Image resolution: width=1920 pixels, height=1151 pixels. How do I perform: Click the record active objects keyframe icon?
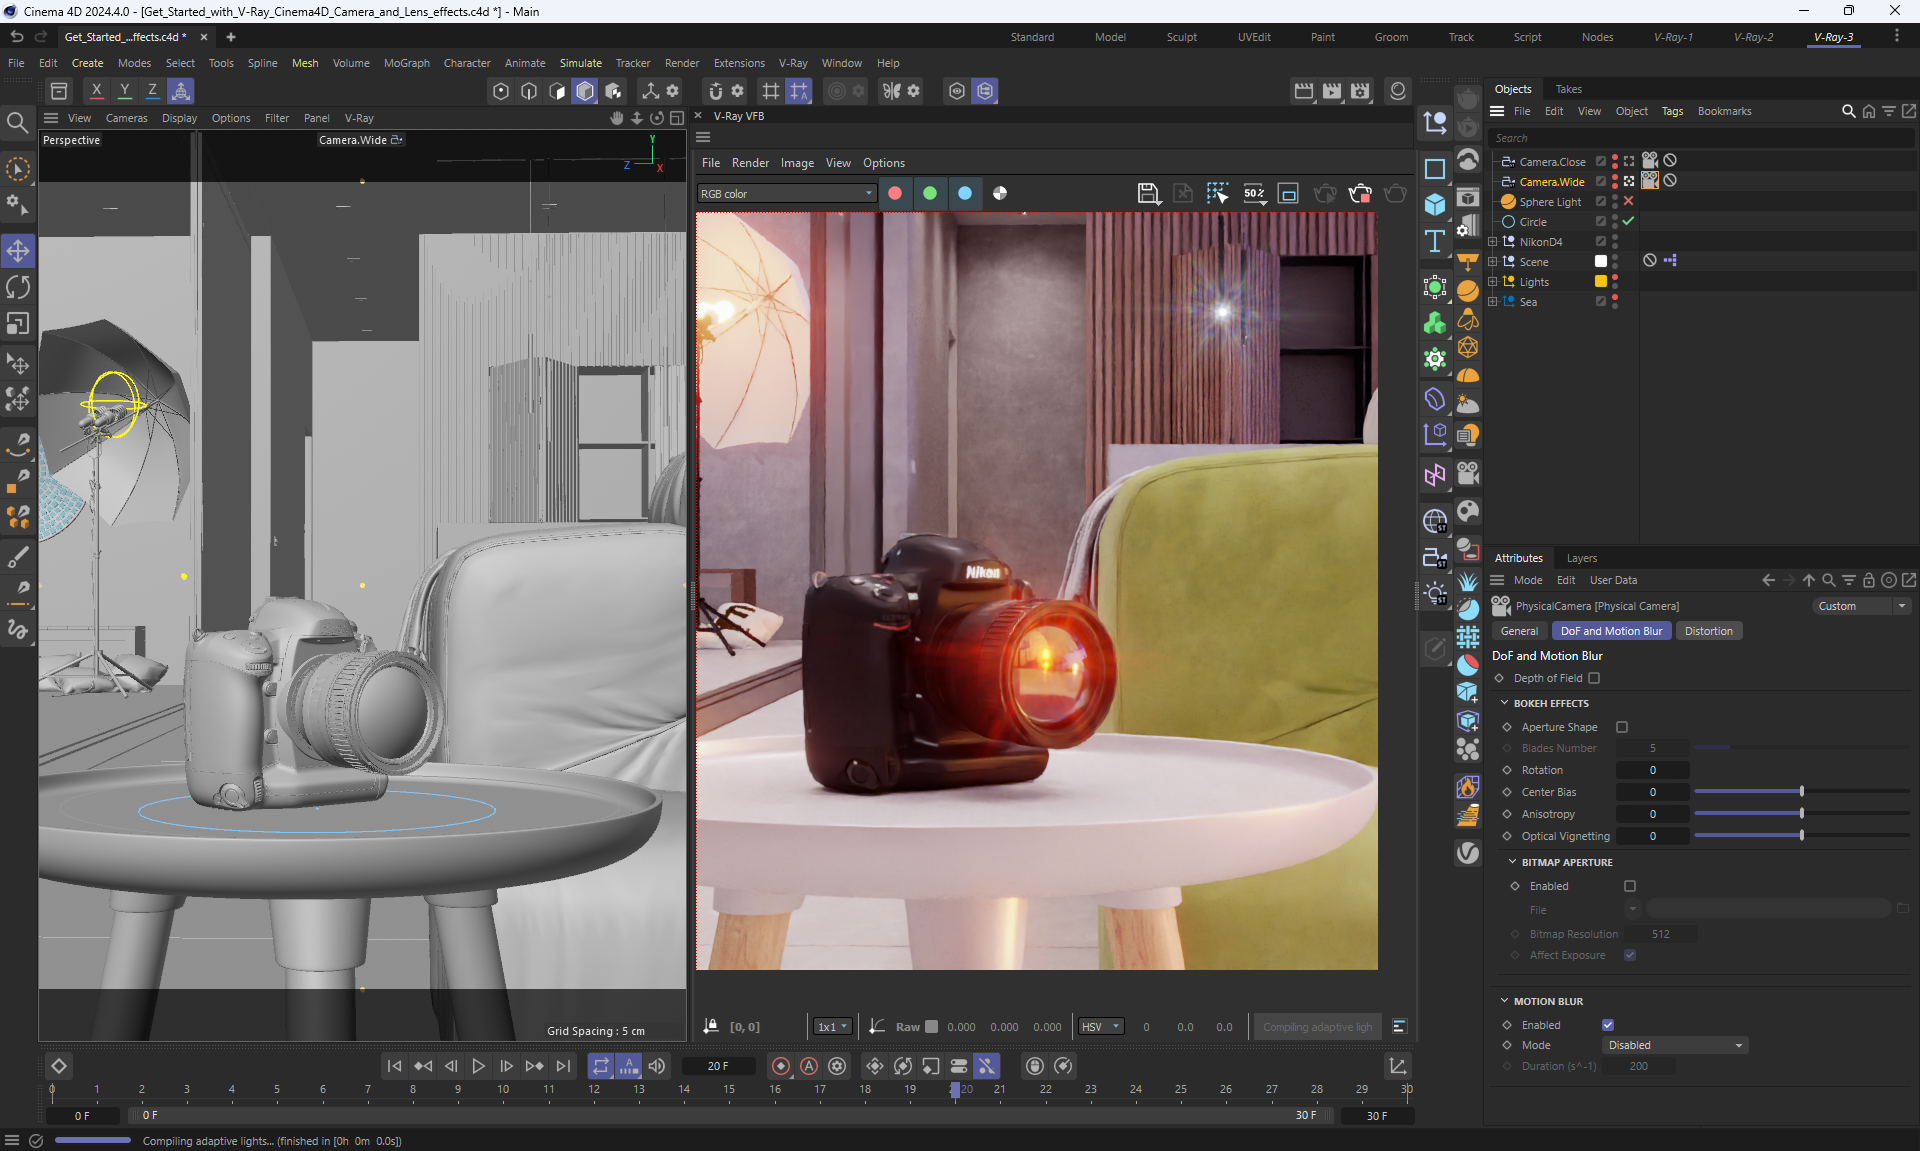click(x=781, y=1066)
